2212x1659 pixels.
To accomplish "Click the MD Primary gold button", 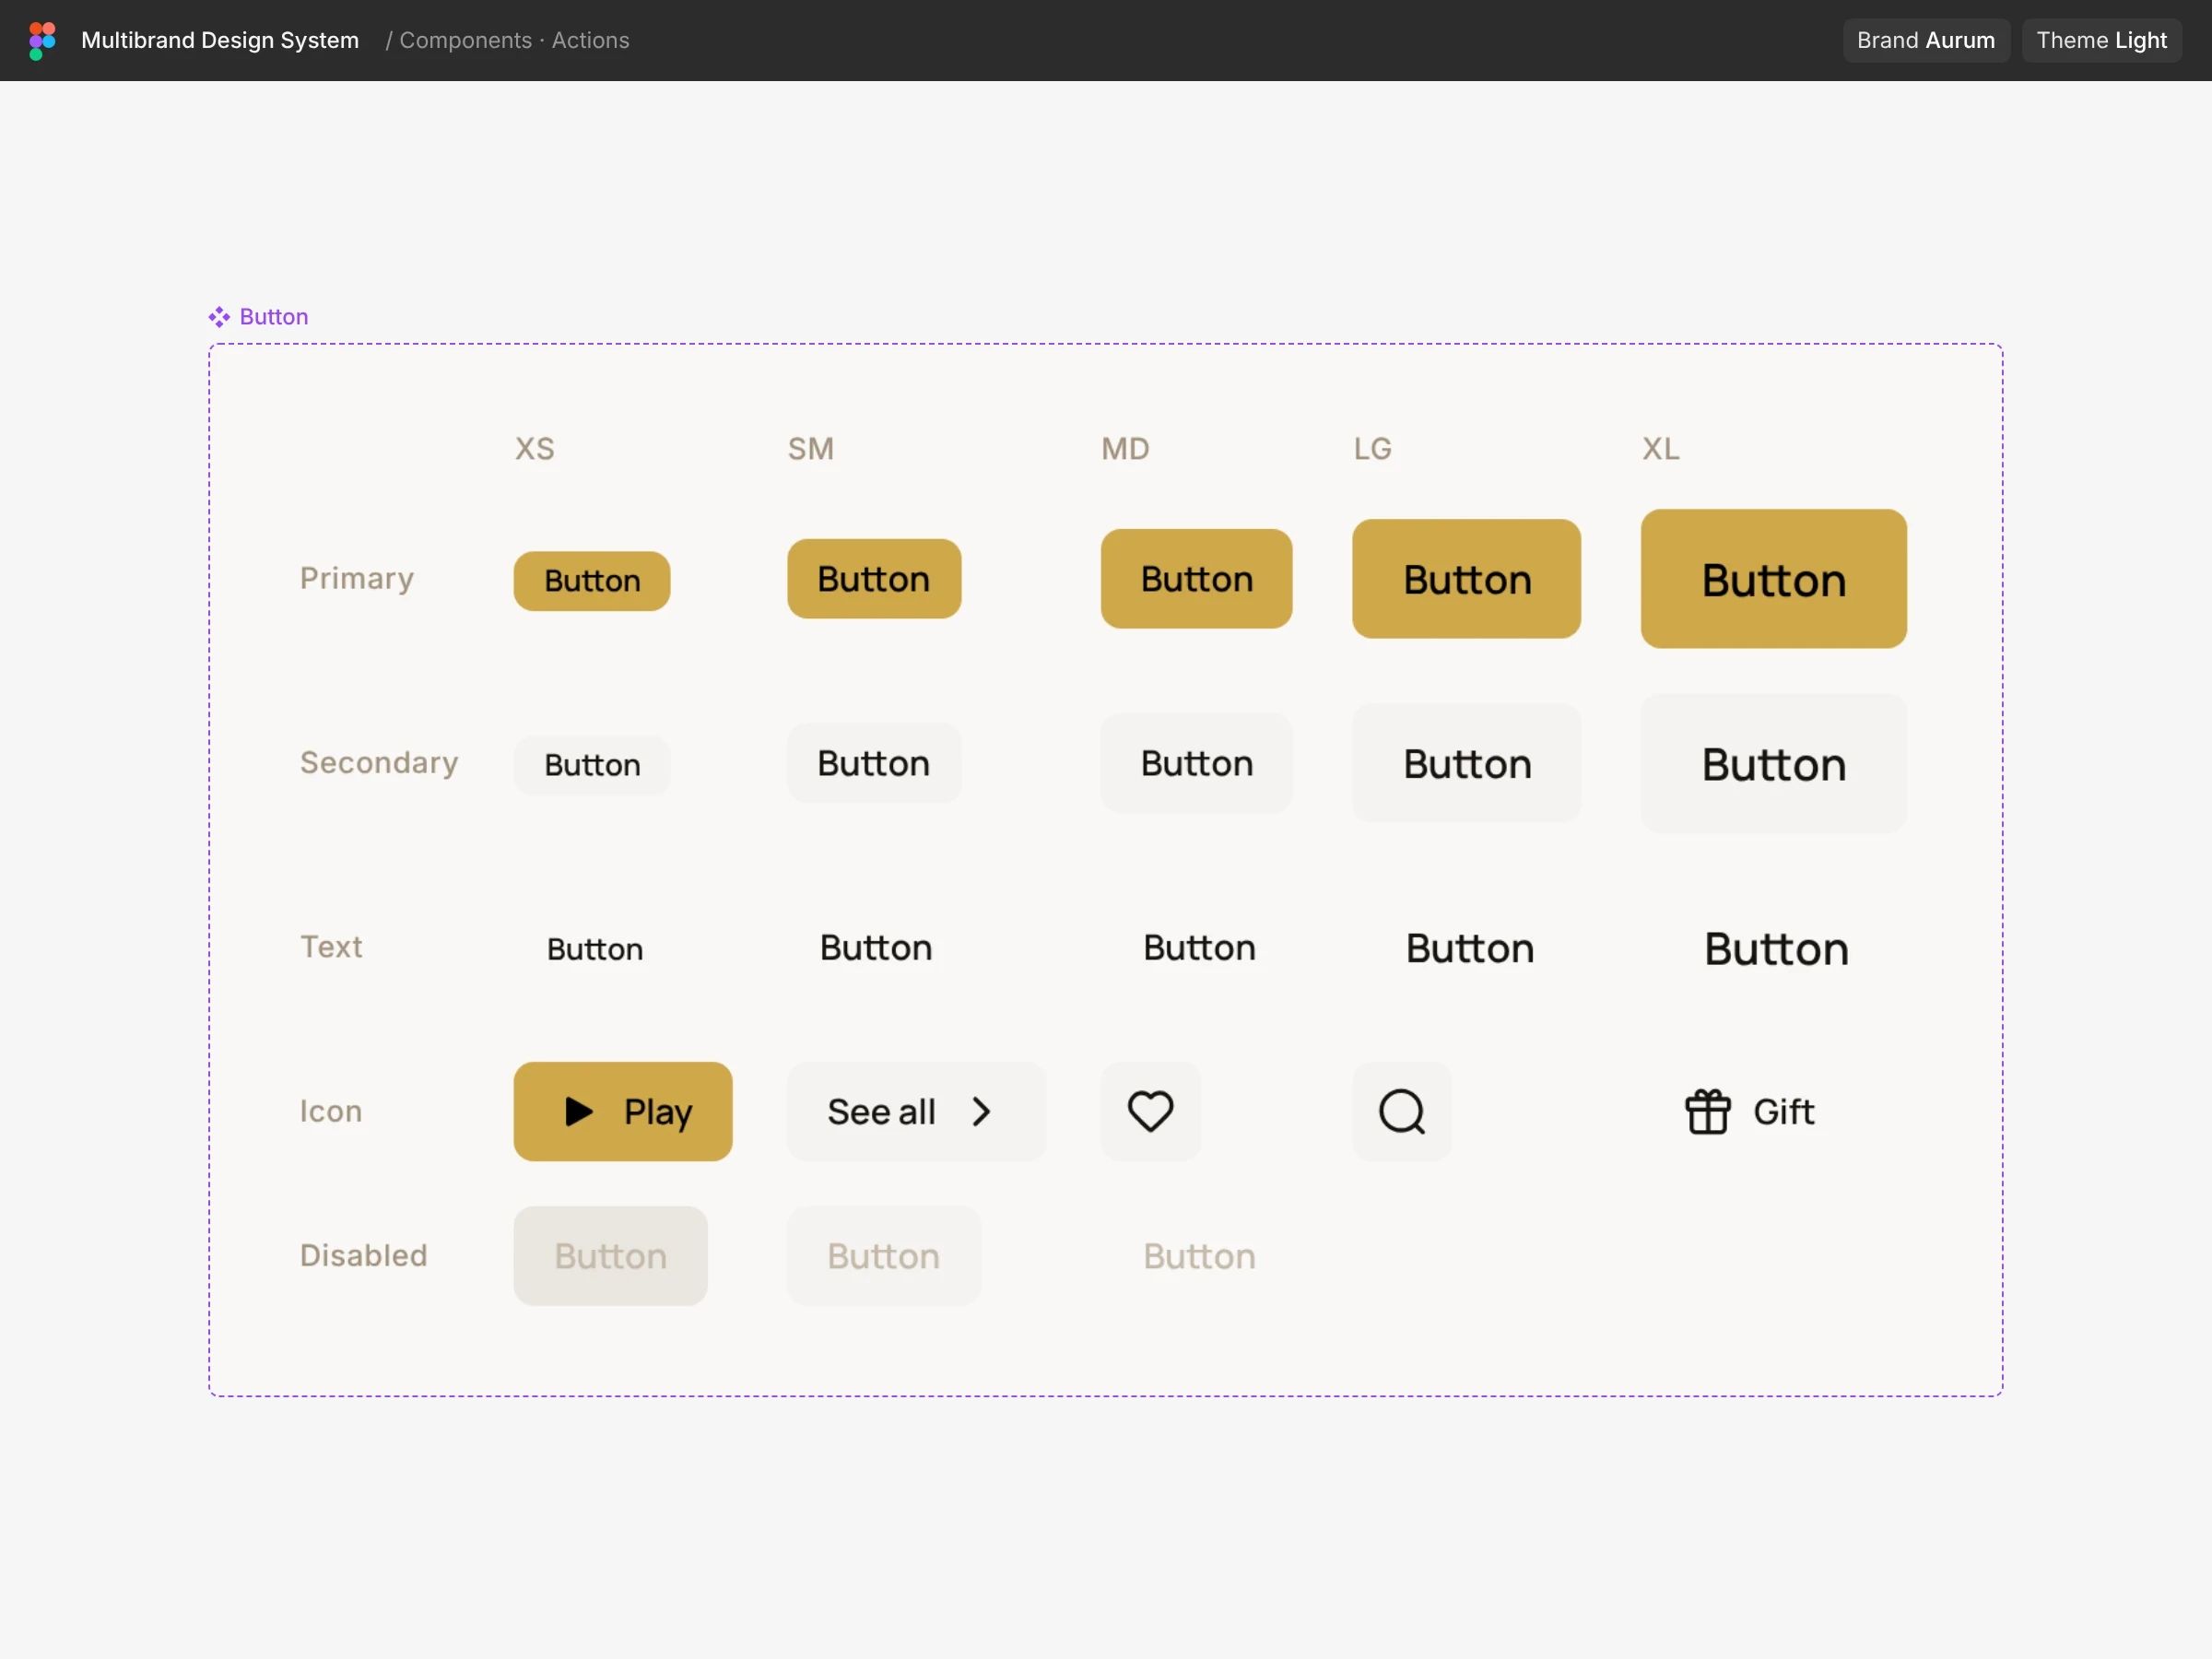I will [x=1196, y=579].
